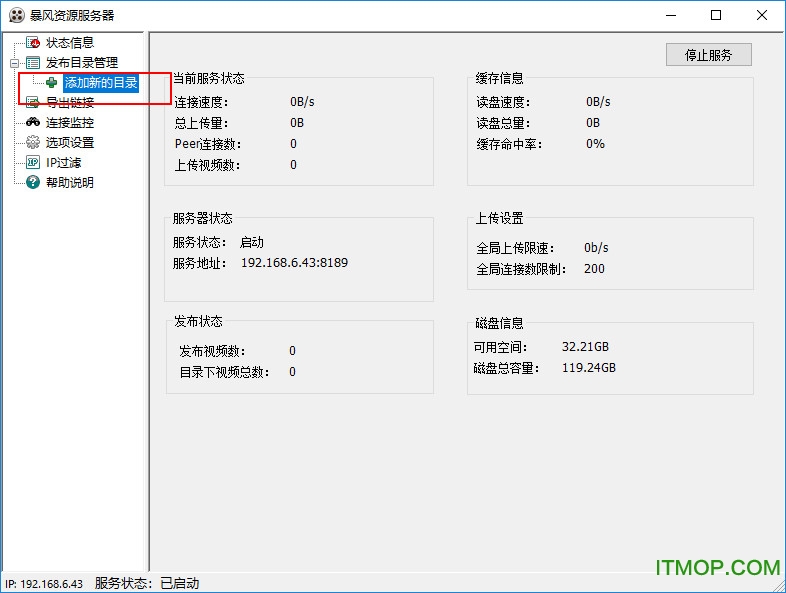This screenshot has height=593, width=786.
Task: Click the 上传设置 group title
Action: point(499,219)
